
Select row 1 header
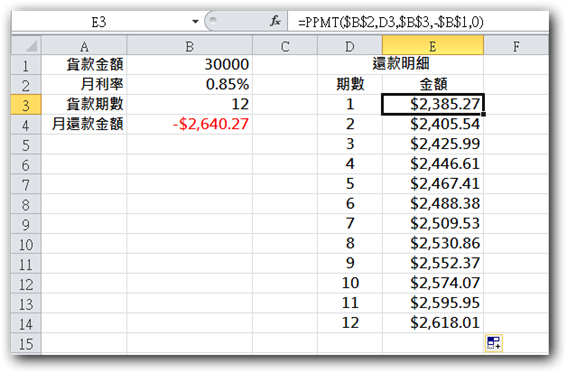coord(26,65)
